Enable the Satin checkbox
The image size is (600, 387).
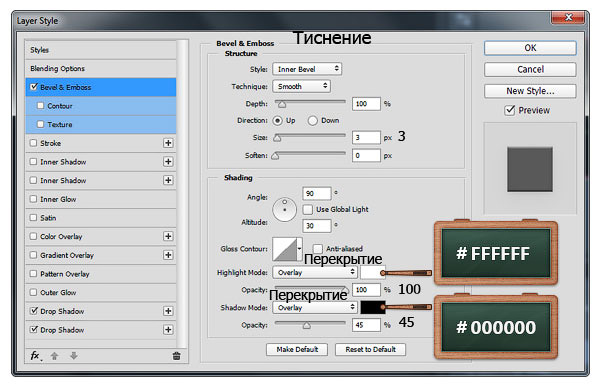(33, 217)
